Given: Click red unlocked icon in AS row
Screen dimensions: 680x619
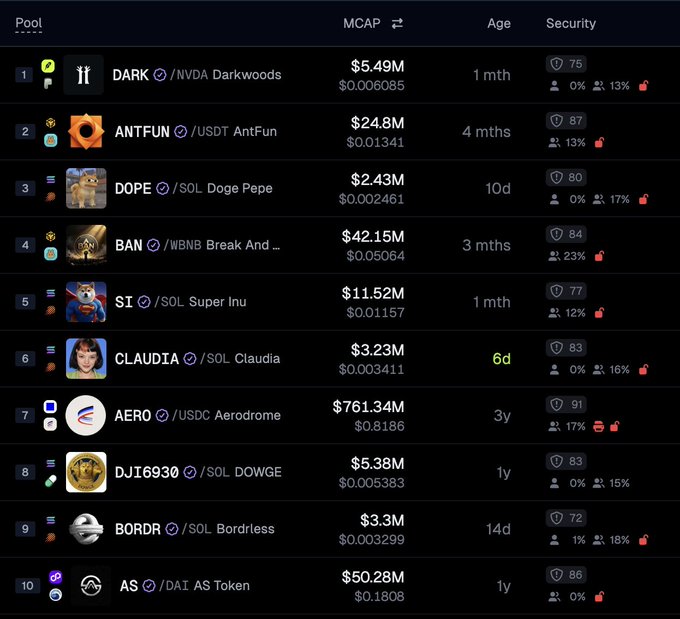Looking at the screenshot, I should click(599, 596).
